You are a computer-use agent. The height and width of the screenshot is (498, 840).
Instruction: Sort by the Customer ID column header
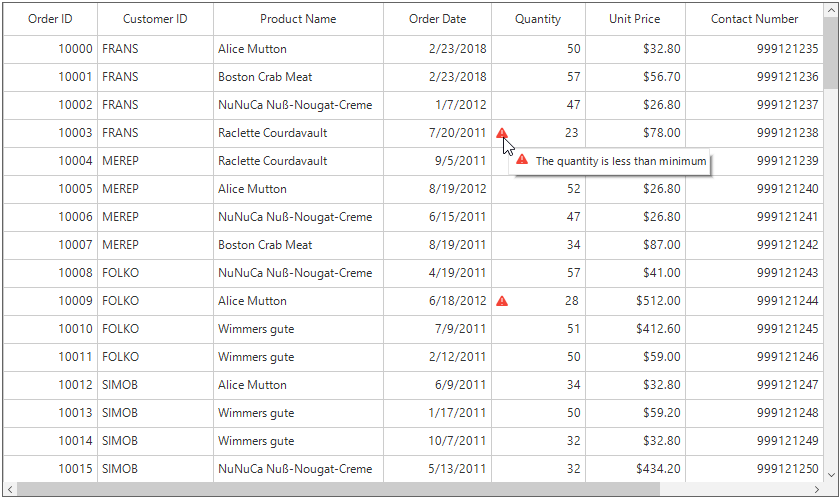click(155, 19)
